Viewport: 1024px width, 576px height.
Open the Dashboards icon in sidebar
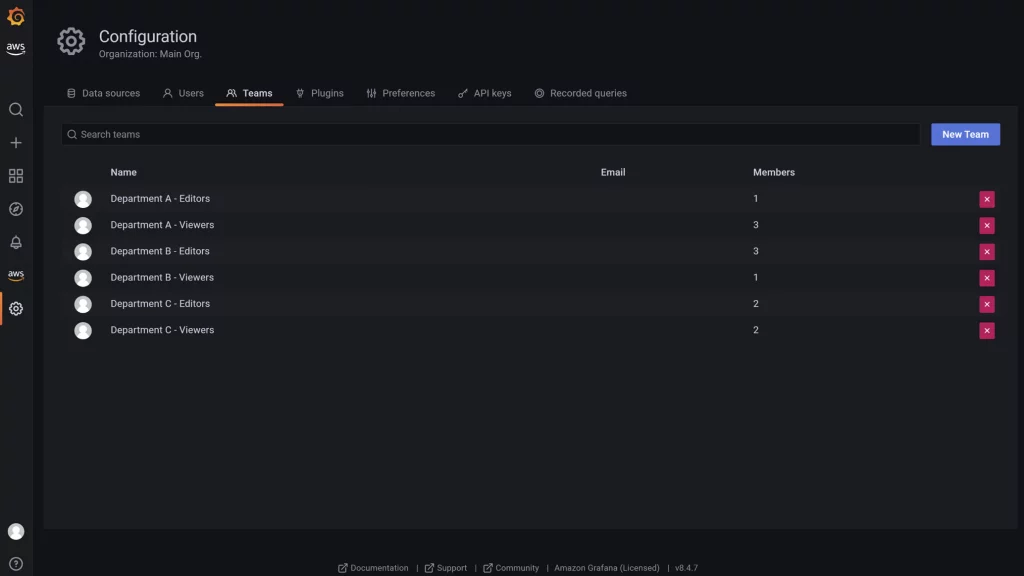coord(15,175)
